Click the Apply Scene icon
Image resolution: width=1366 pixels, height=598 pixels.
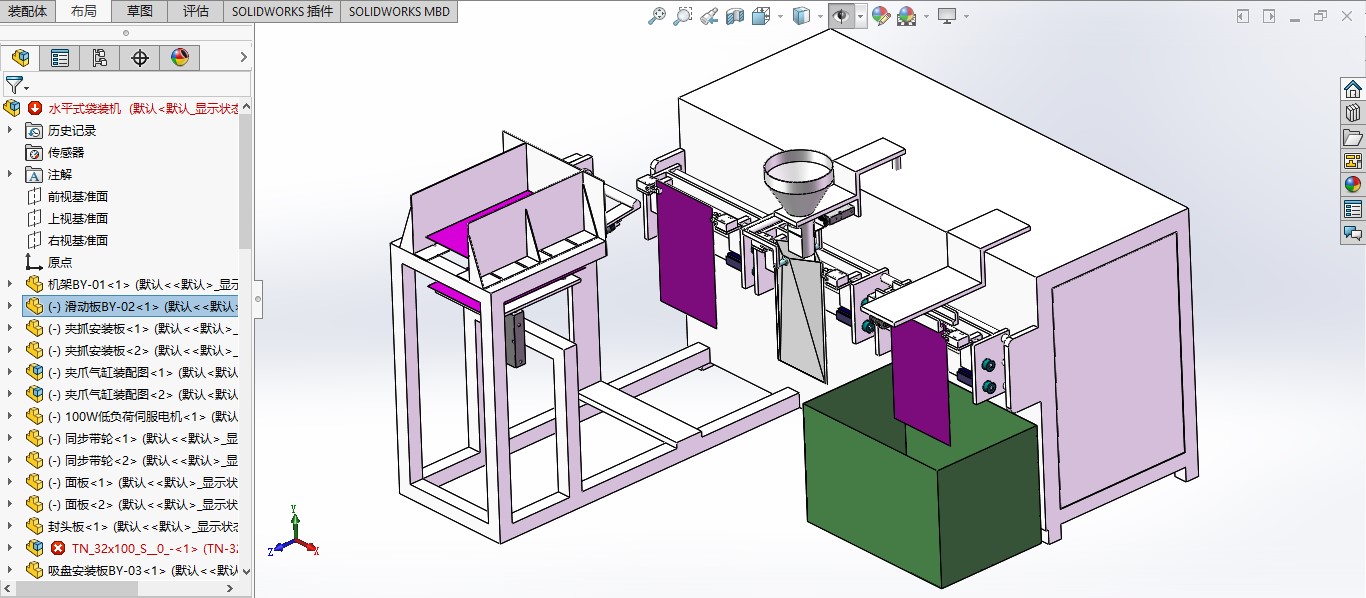[907, 16]
